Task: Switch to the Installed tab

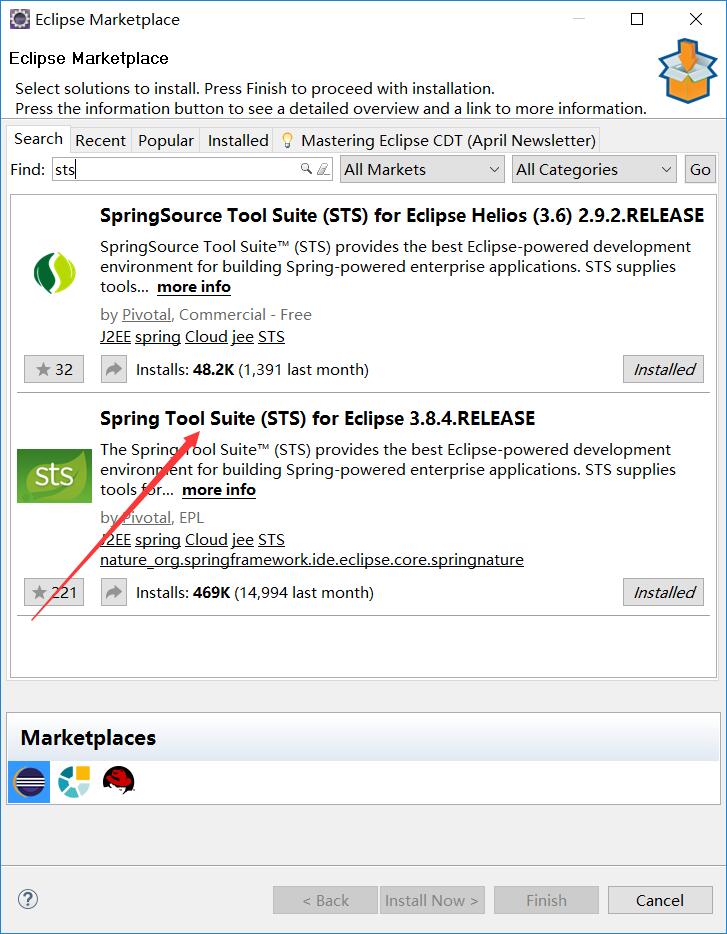Action: click(x=238, y=141)
